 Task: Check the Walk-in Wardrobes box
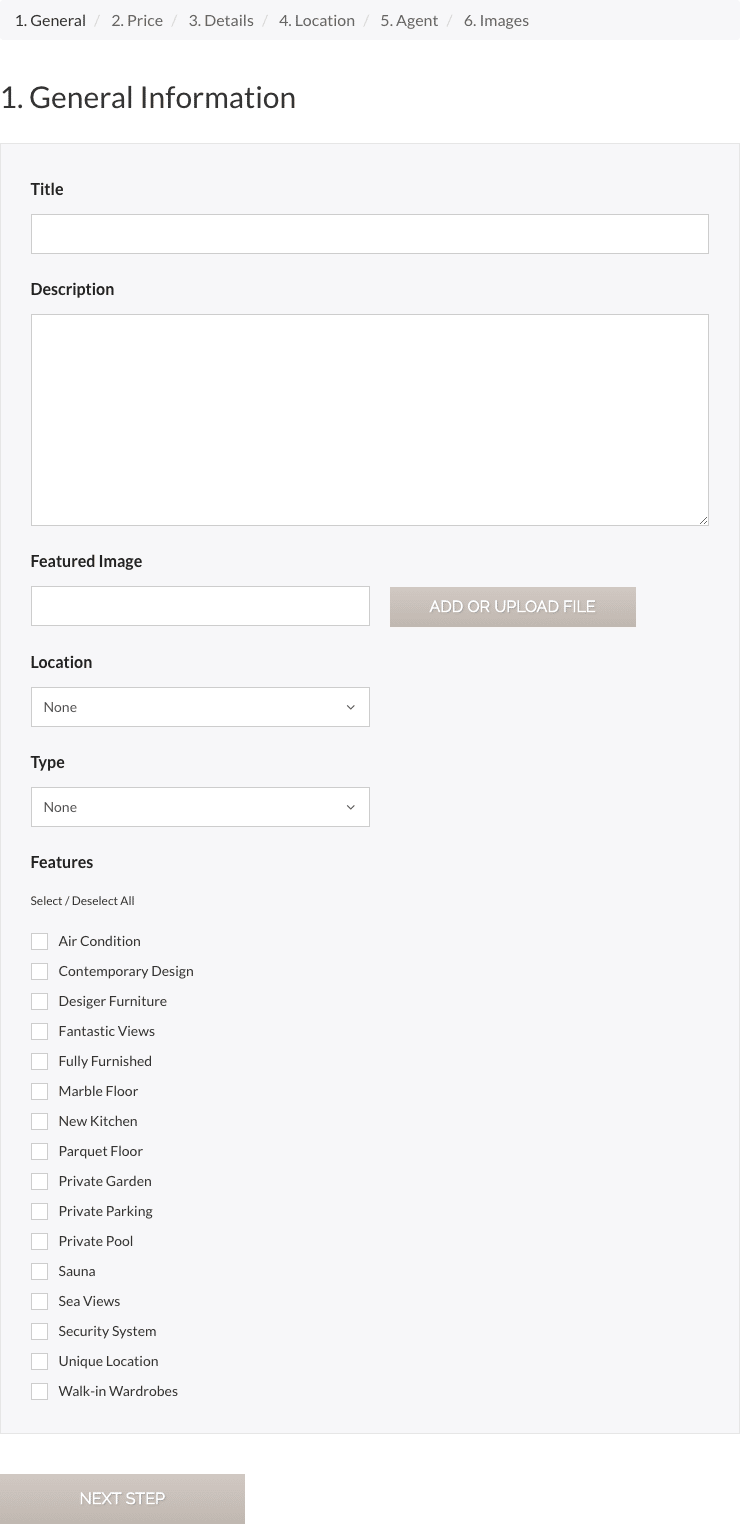(39, 1391)
